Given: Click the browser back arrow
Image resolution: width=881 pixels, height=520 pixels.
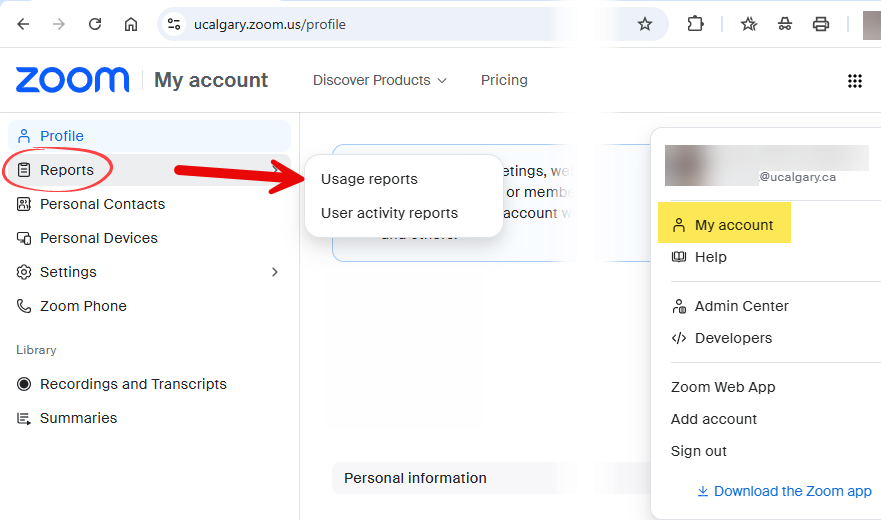Looking at the screenshot, I should pos(23,24).
